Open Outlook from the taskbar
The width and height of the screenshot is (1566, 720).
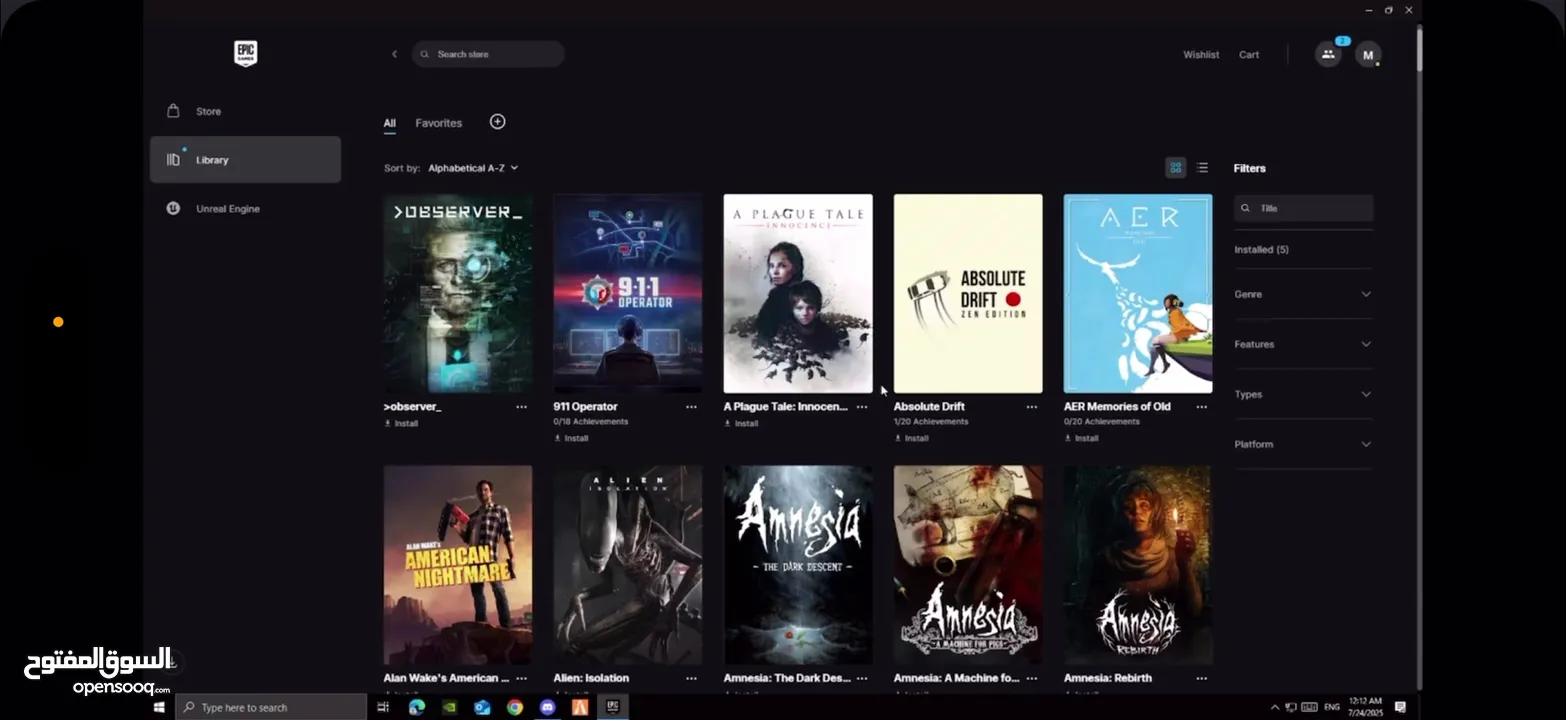pos(482,707)
